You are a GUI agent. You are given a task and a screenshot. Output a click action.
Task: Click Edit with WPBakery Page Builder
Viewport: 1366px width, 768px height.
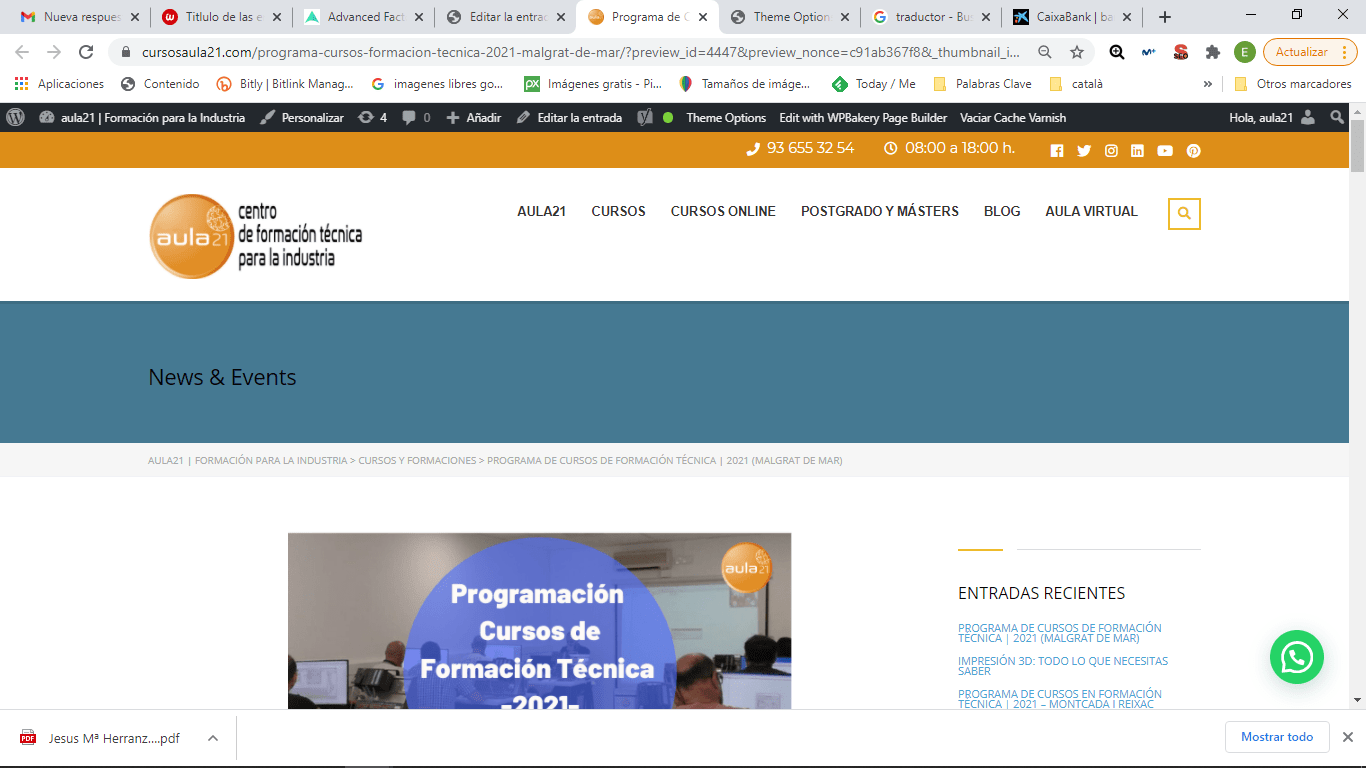863,117
